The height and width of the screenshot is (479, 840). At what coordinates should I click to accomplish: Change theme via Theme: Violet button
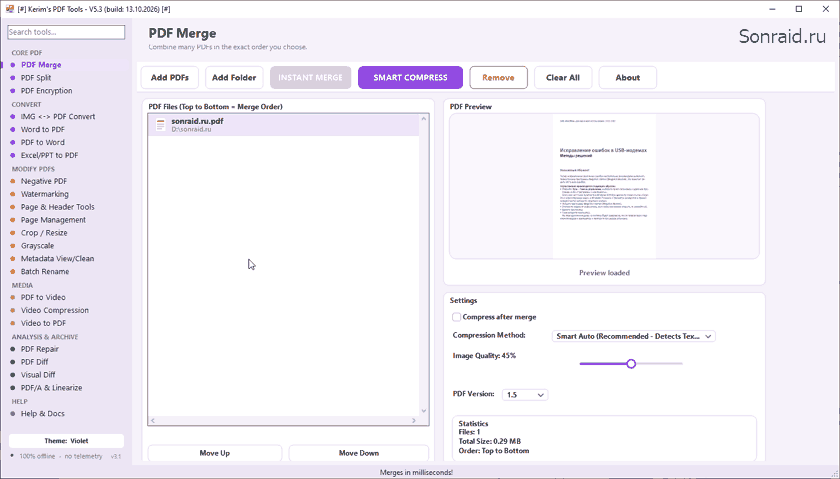(x=66, y=440)
